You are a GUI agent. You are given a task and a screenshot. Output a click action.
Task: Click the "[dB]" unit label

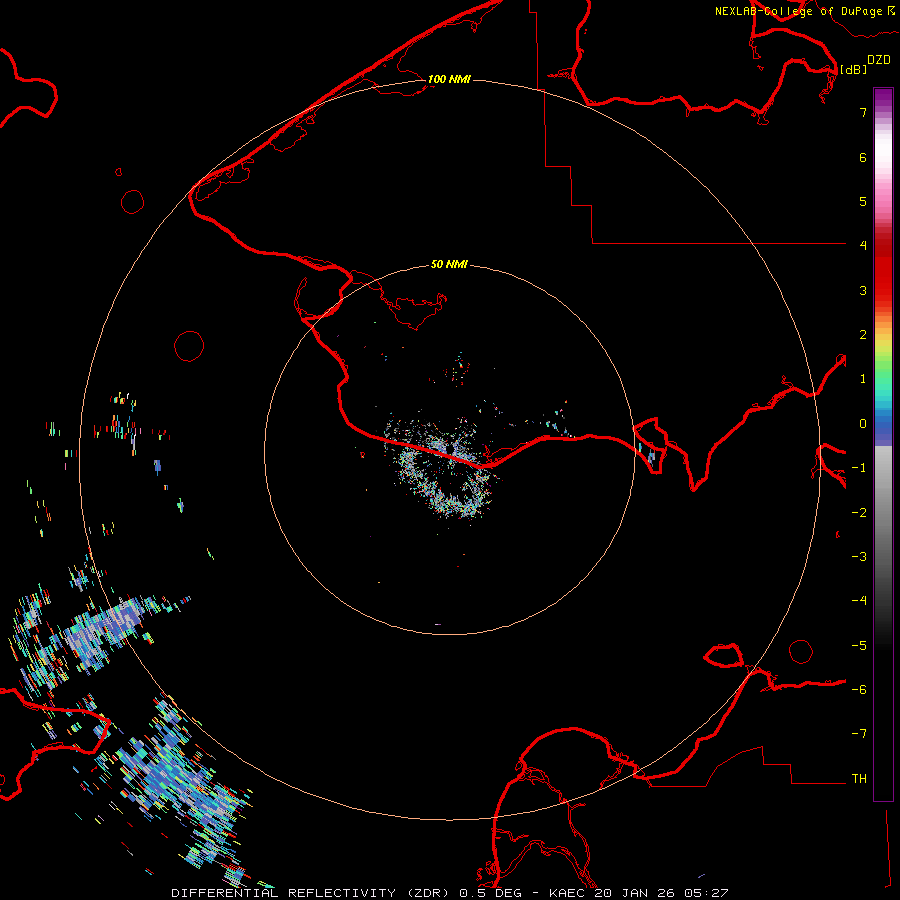point(854,69)
